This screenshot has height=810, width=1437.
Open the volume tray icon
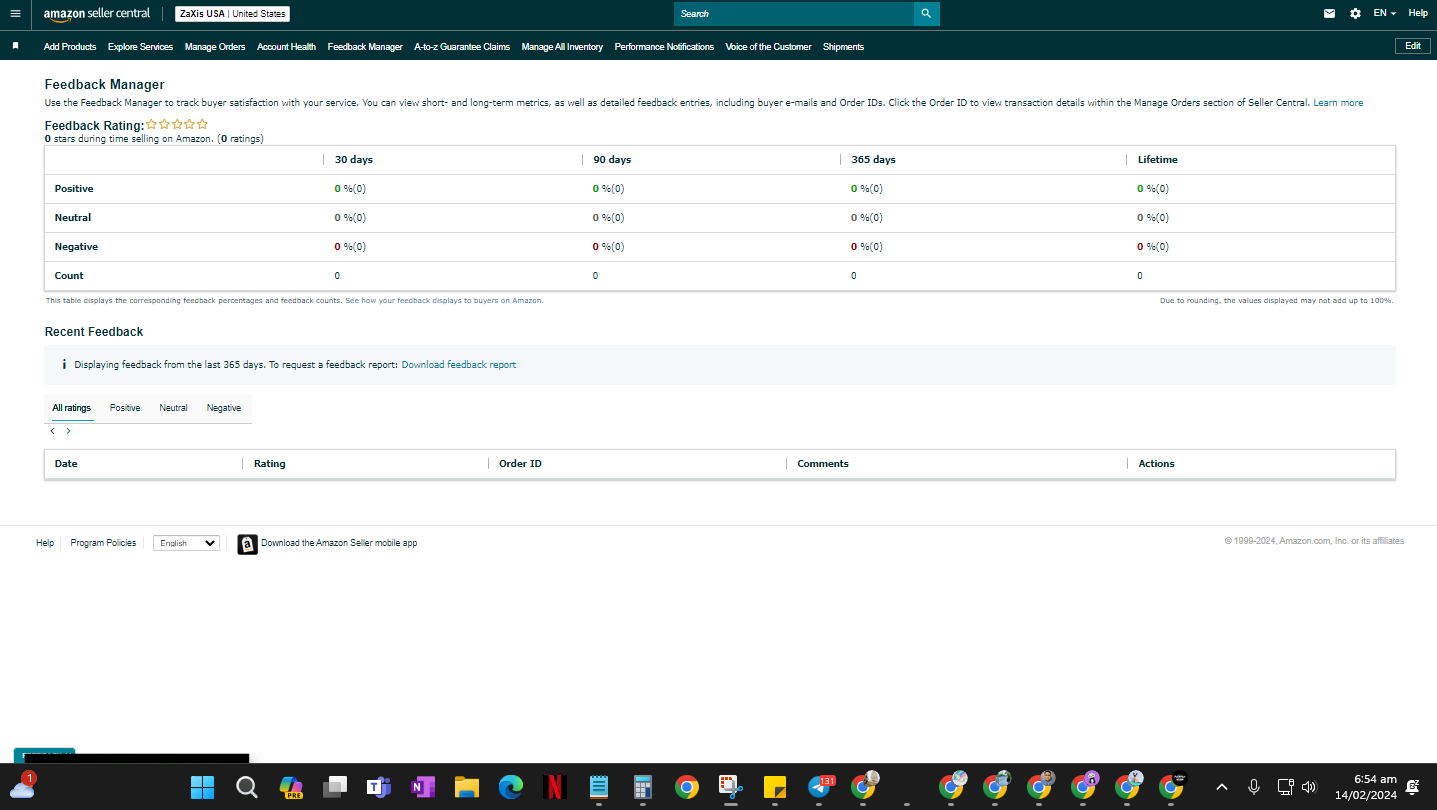1309,787
